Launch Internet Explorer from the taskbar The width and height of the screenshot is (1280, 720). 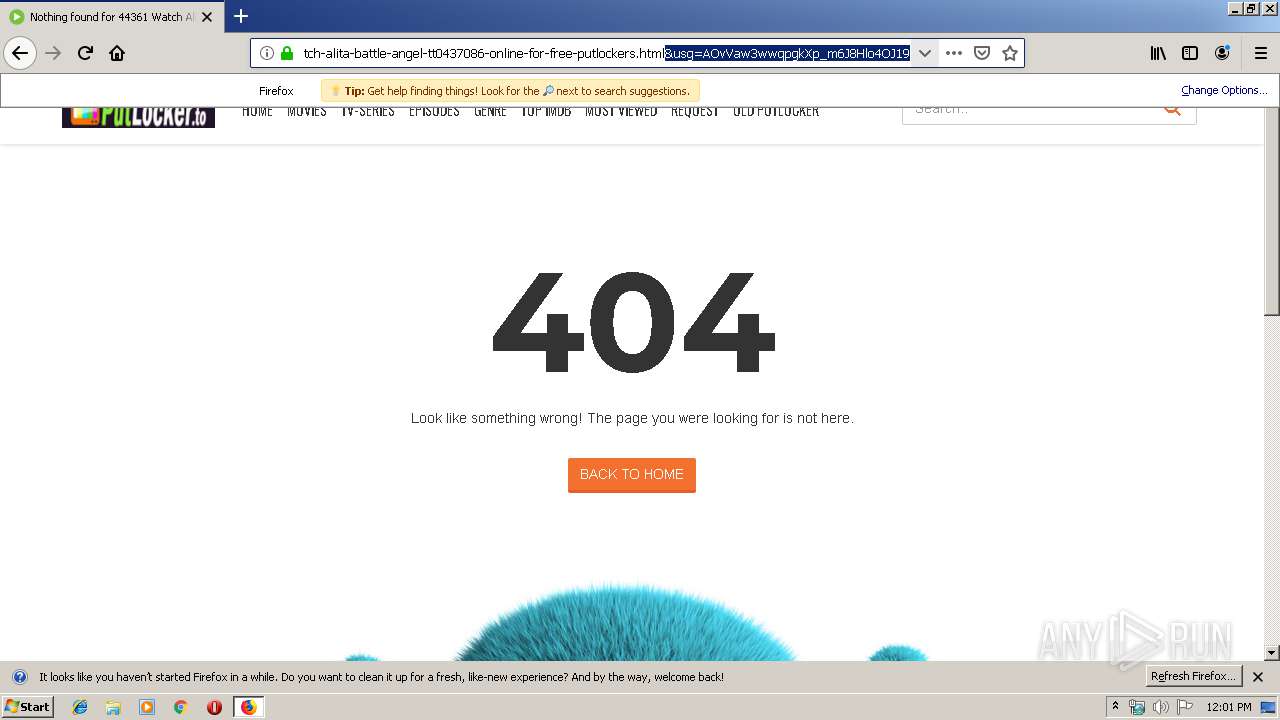(80, 707)
